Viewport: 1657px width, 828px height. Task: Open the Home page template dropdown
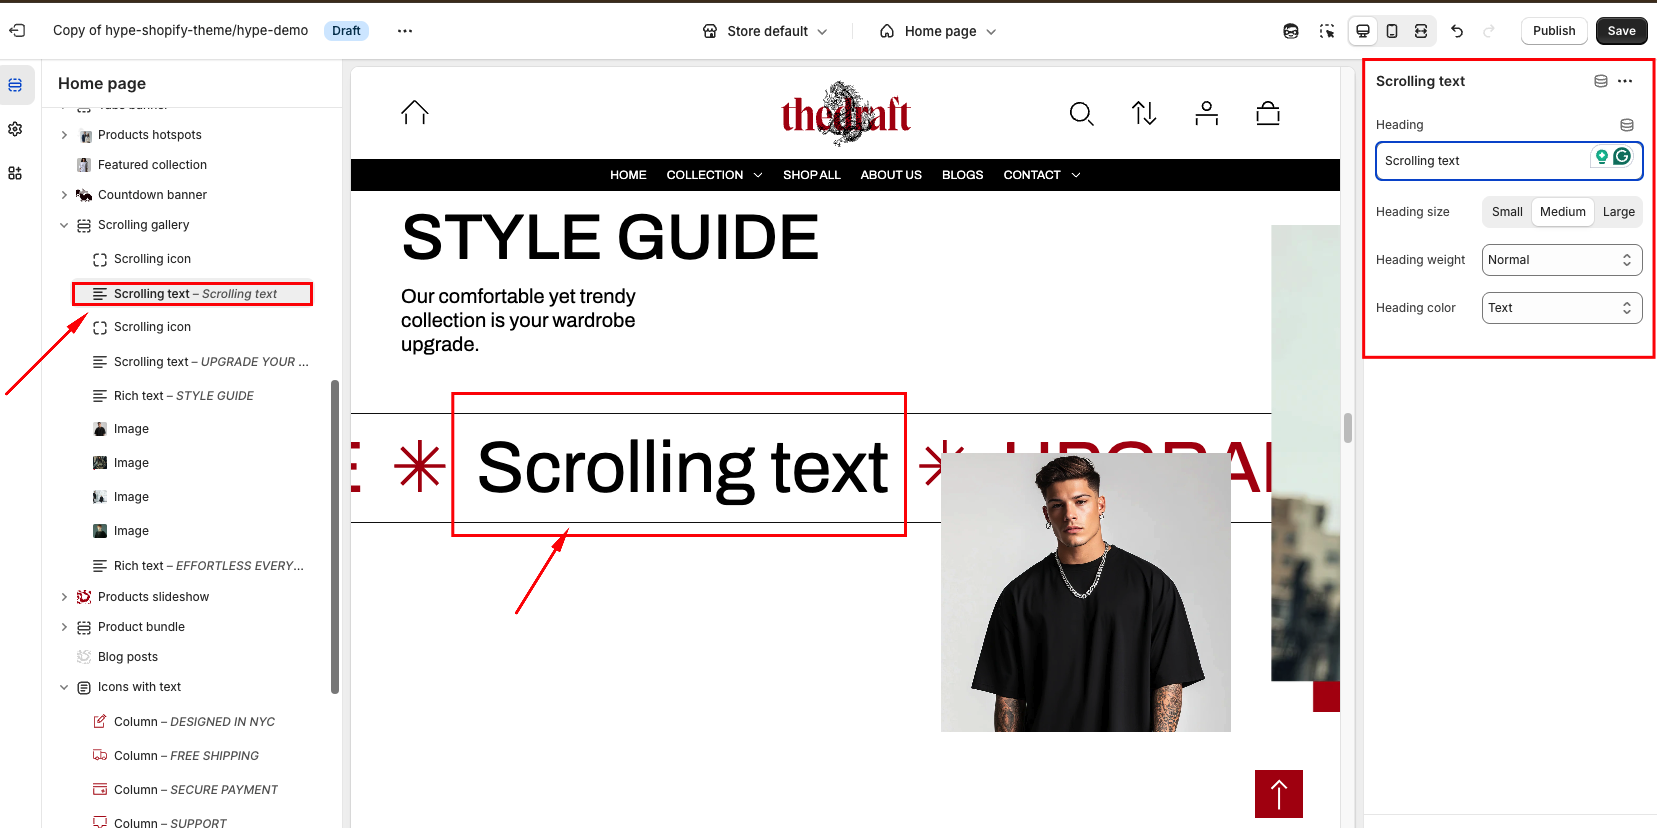(939, 31)
